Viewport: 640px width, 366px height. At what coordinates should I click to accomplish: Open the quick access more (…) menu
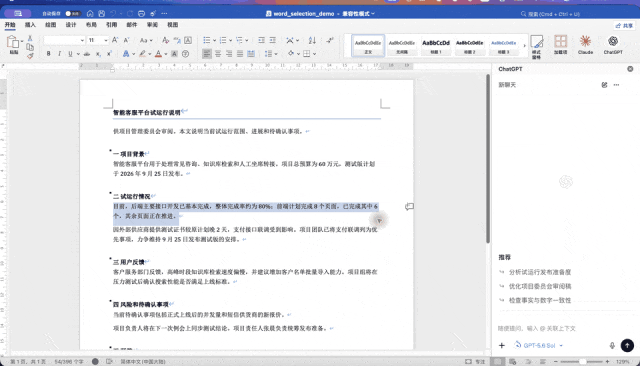[x=164, y=13]
